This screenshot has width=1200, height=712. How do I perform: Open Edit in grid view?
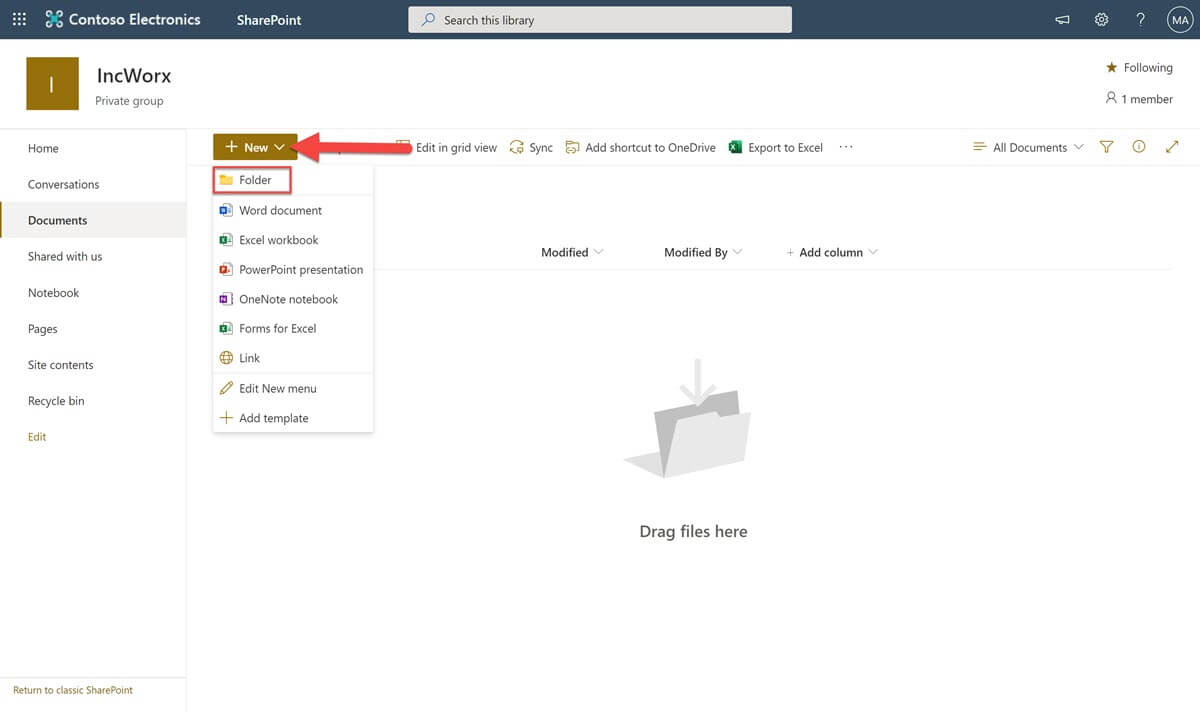tap(448, 147)
